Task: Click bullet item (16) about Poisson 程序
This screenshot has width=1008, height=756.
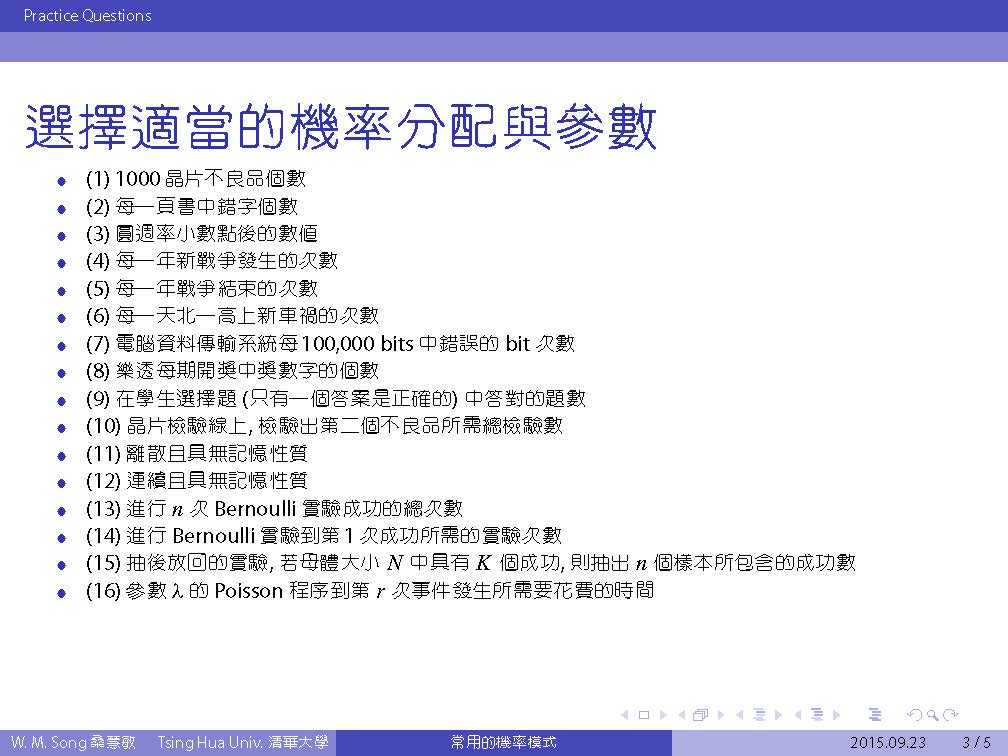Action: point(370,590)
